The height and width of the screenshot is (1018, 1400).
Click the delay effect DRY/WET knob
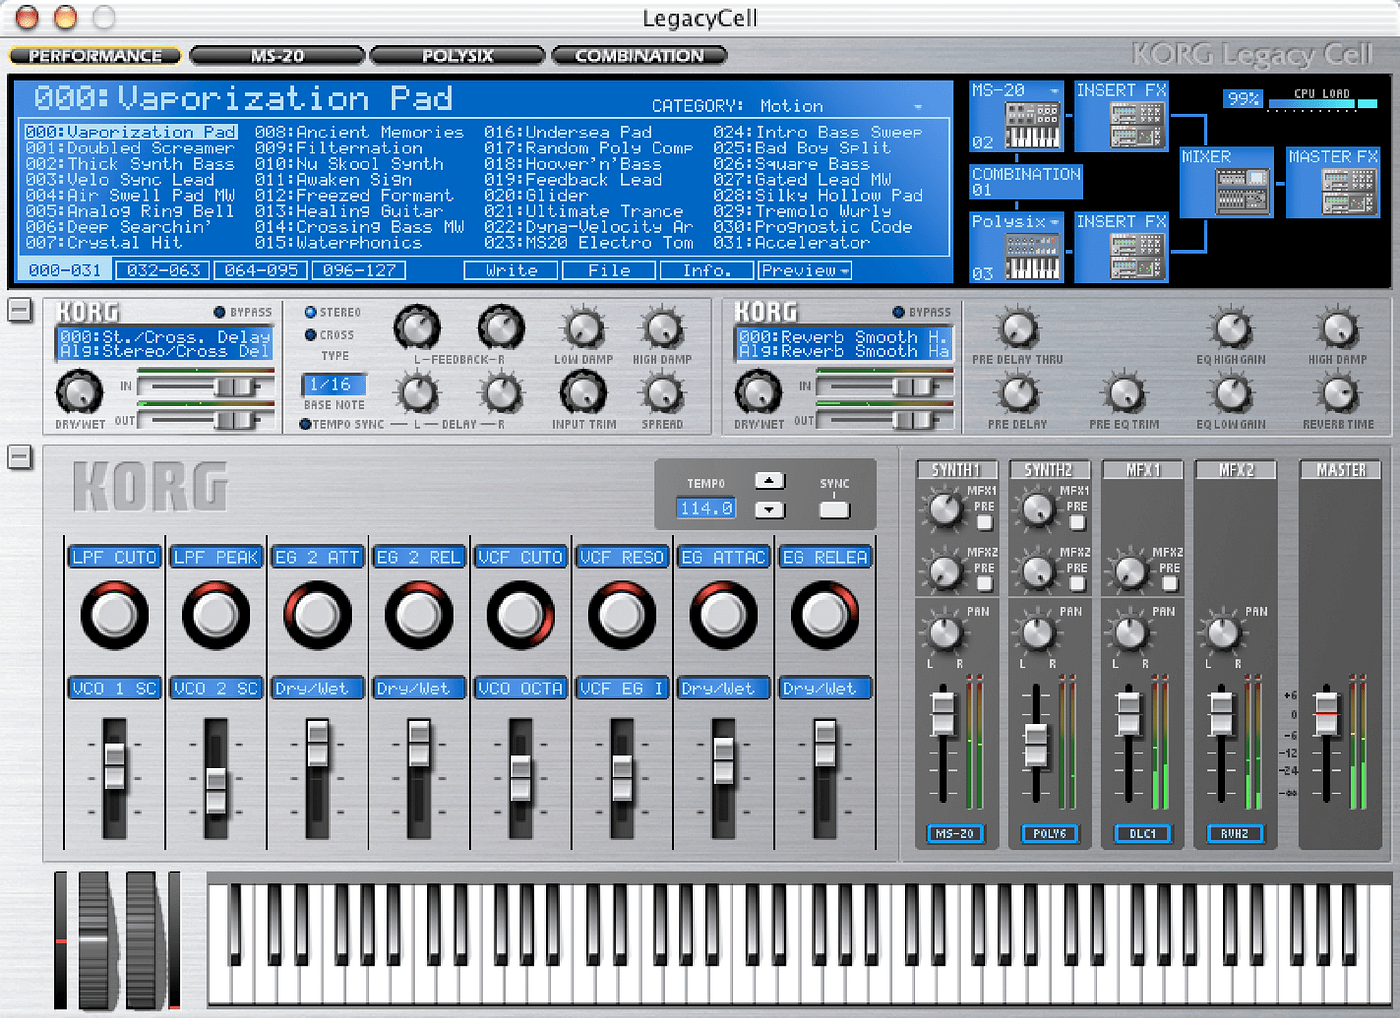(x=79, y=391)
